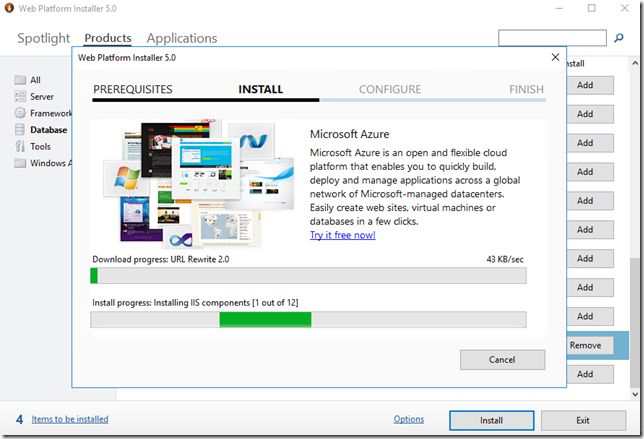
Task: Select the Frameworks gear icon
Action: pyautogui.click(x=20, y=113)
